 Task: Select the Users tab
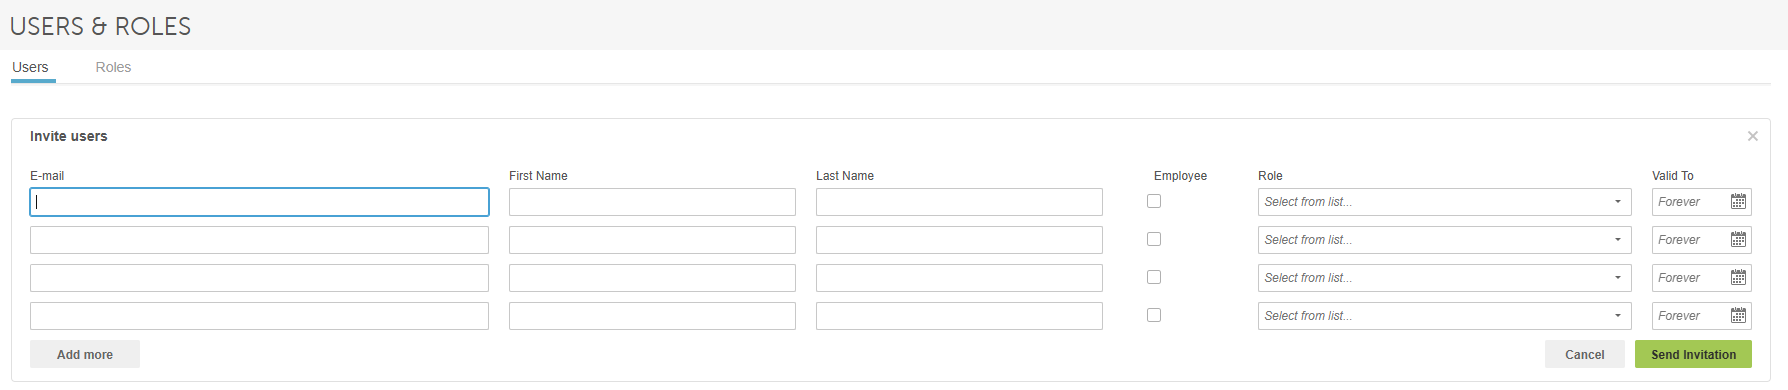pos(30,67)
